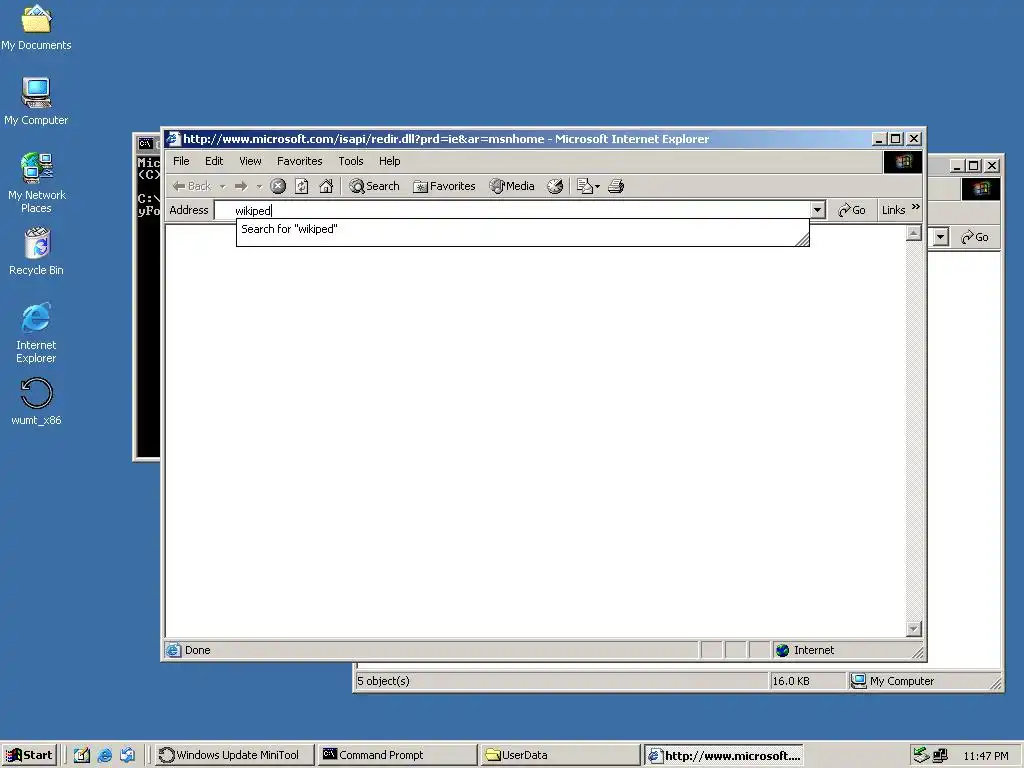Click the 11:47 PM system clock
1024x768 pixels.
coord(986,756)
